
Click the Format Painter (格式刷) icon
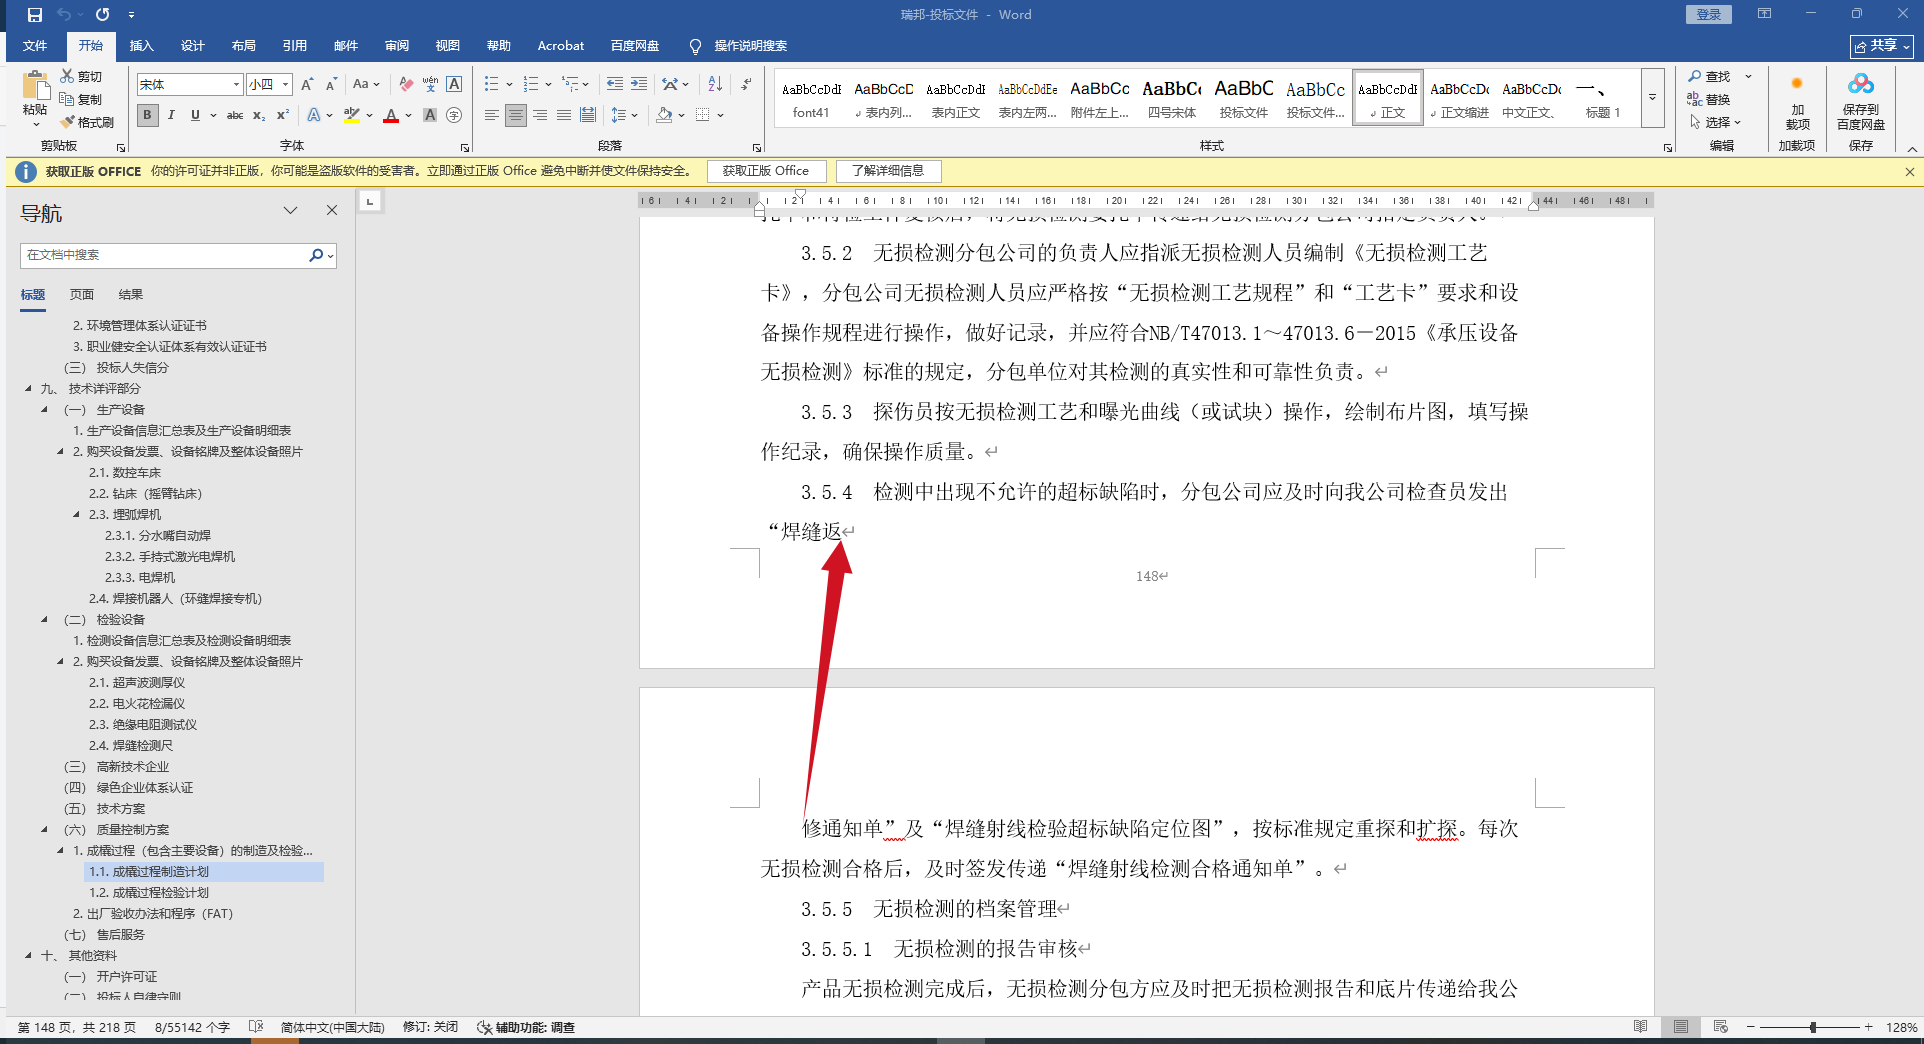click(x=87, y=122)
